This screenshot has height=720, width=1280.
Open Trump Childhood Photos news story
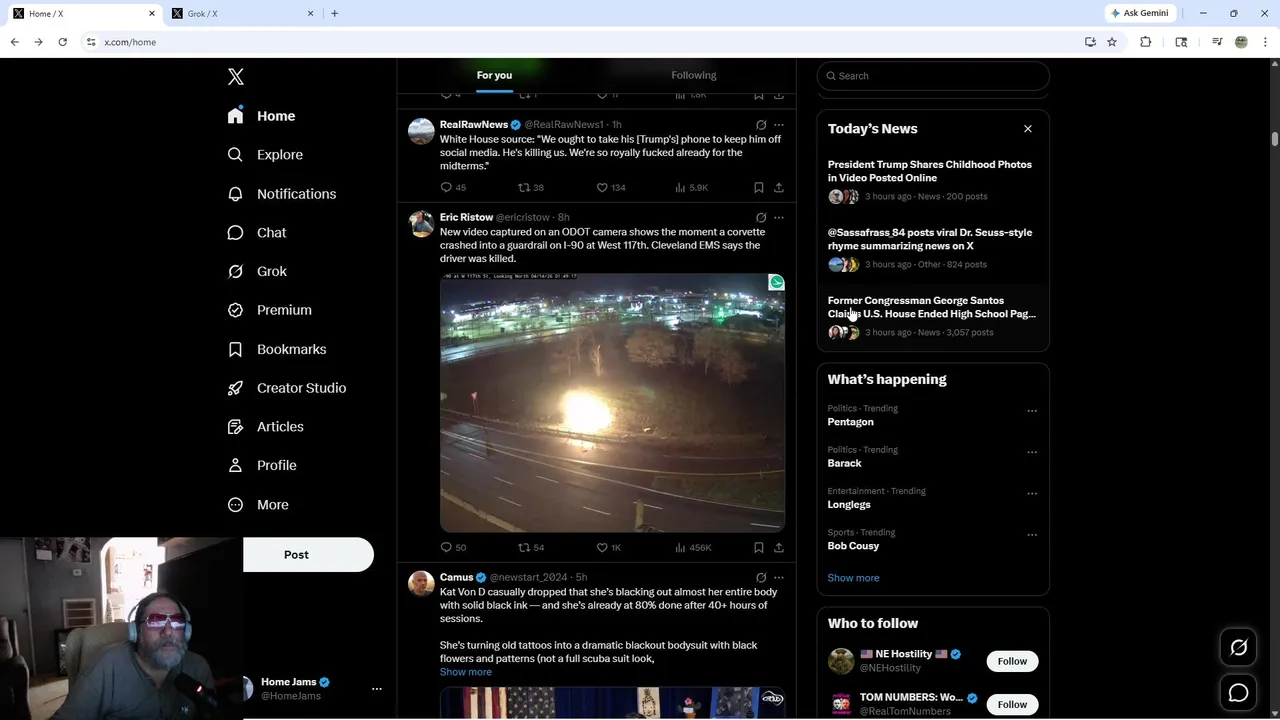coord(933,180)
